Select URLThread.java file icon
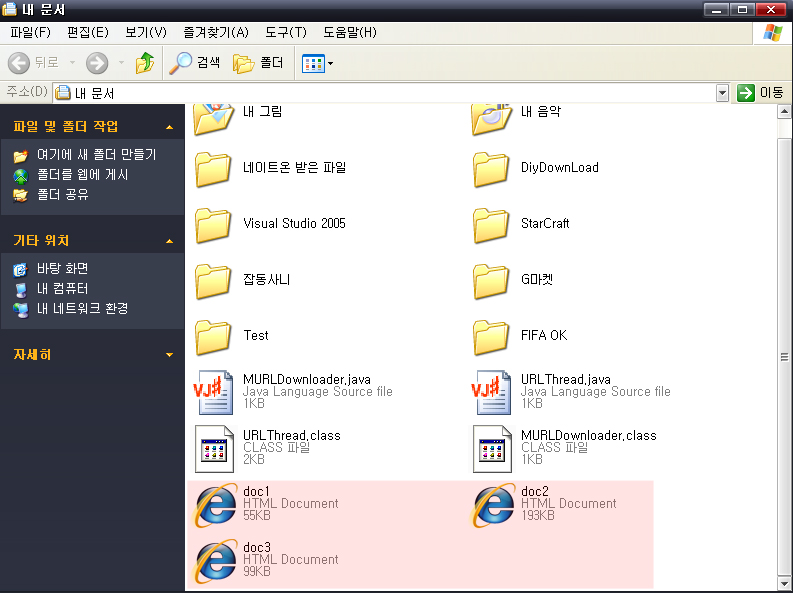The image size is (793, 593). tap(492, 392)
